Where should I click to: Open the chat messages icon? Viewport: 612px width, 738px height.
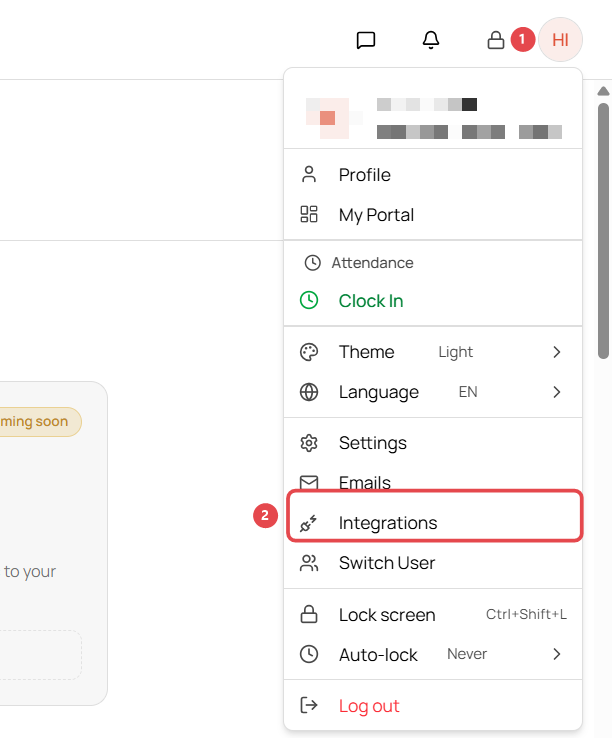366,40
